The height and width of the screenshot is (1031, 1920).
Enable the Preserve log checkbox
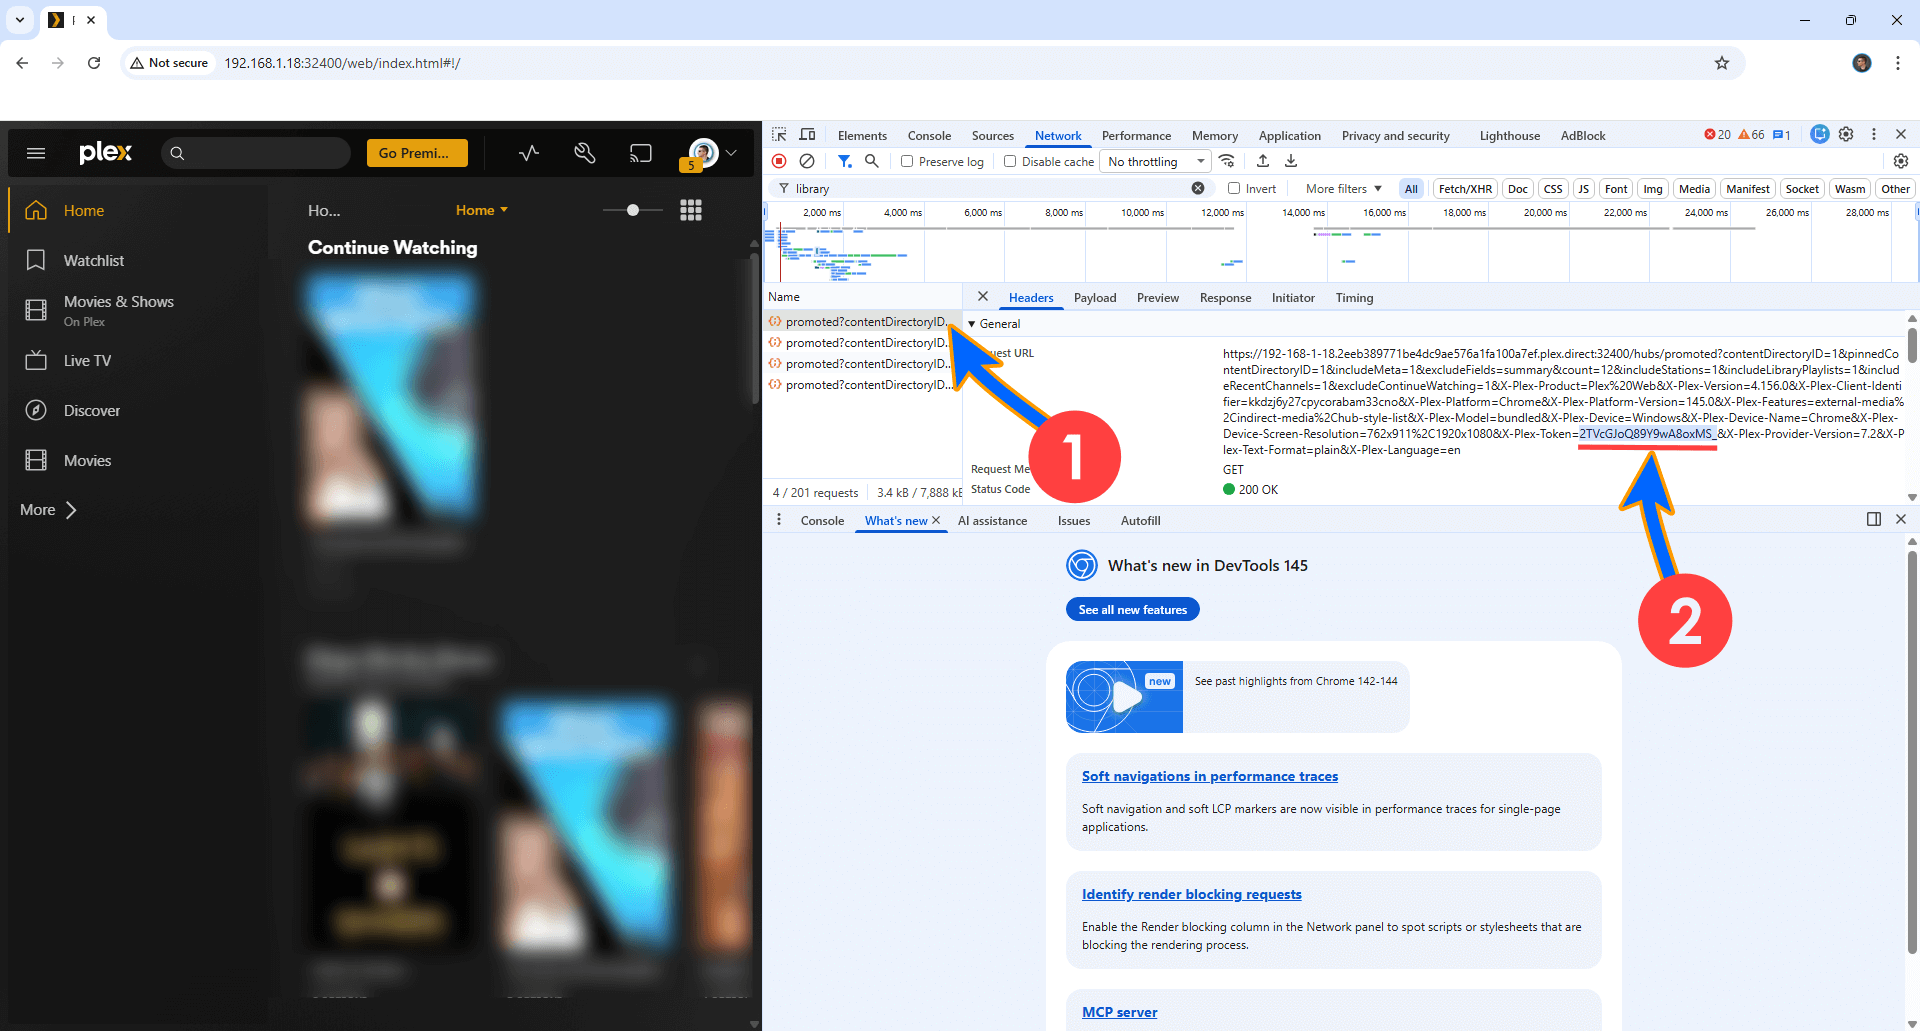click(907, 161)
